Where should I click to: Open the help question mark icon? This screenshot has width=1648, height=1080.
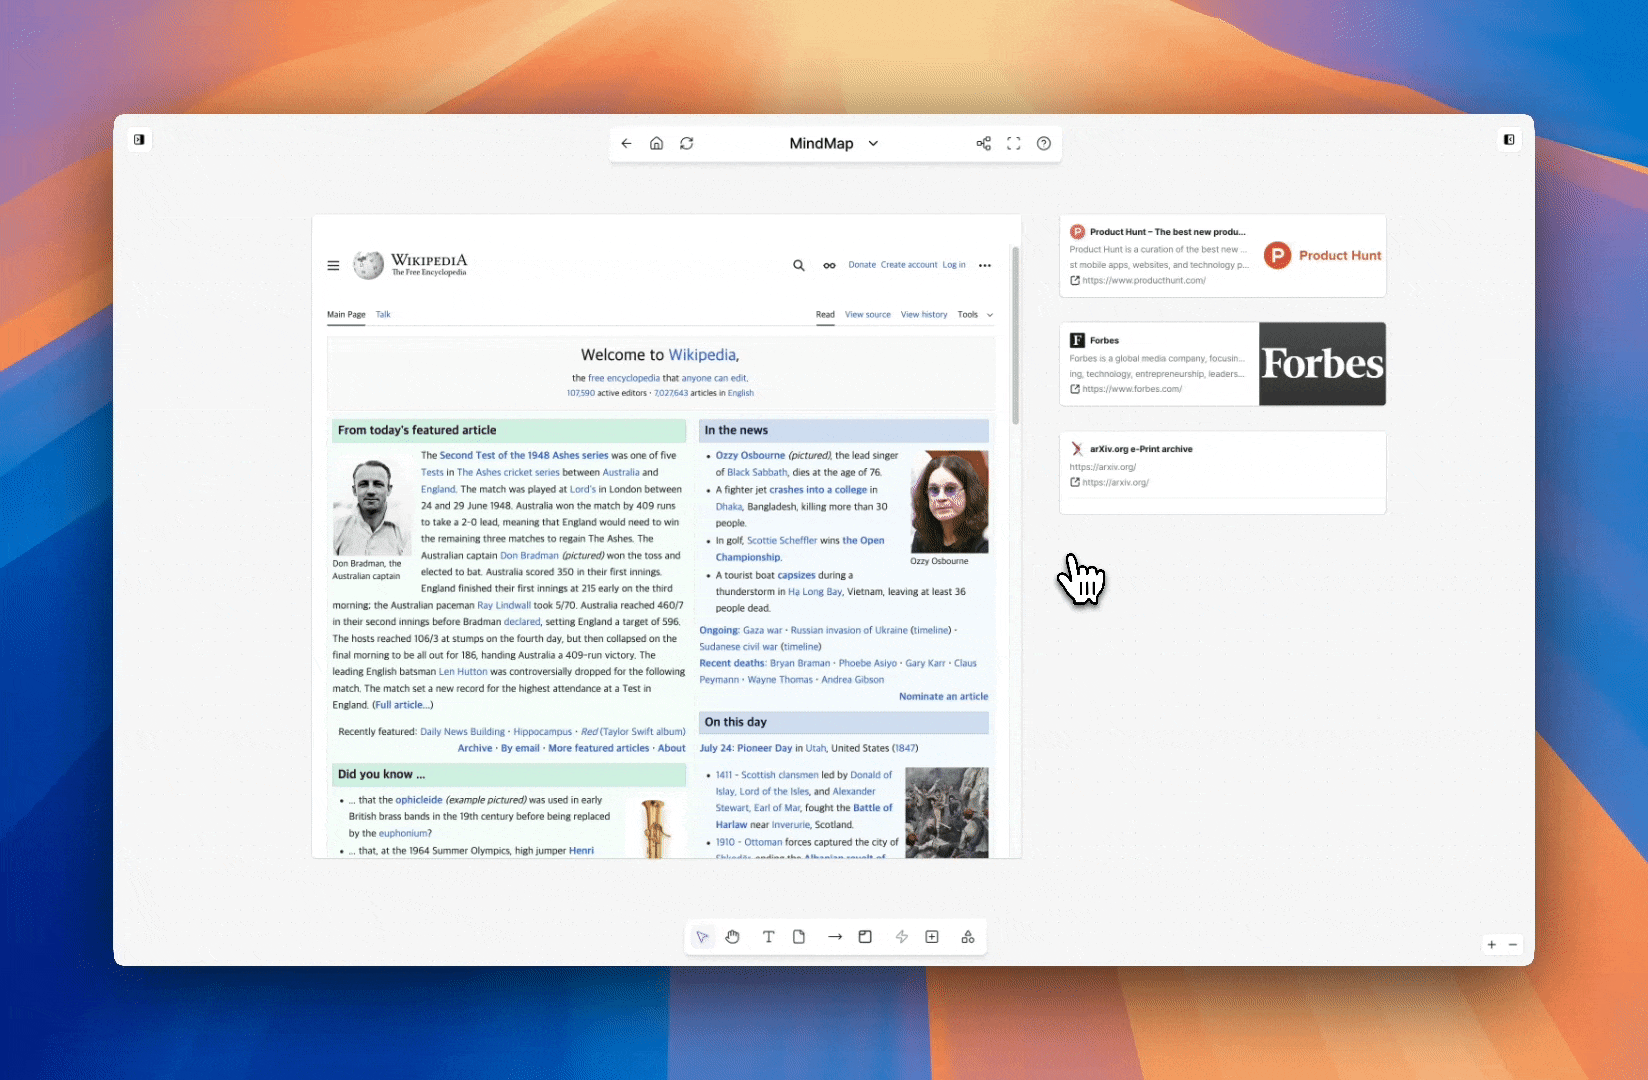[x=1043, y=144]
